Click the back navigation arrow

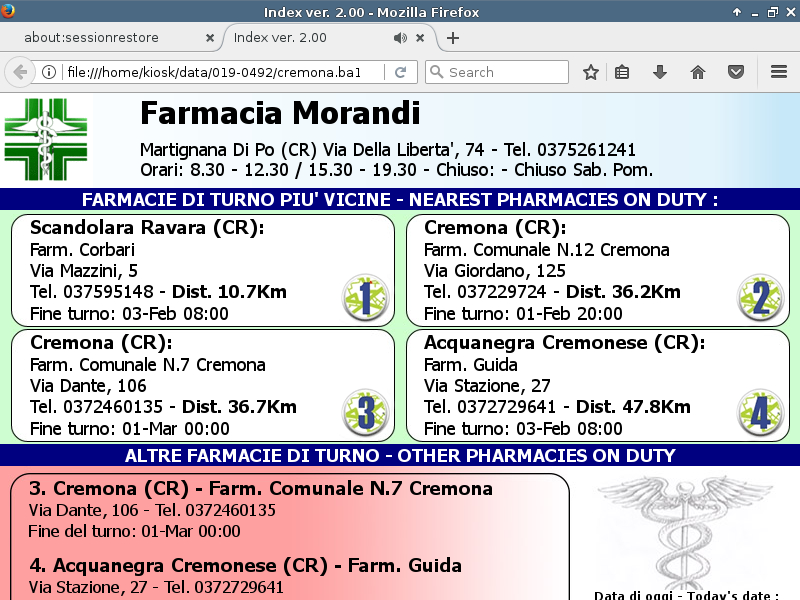click(19, 72)
